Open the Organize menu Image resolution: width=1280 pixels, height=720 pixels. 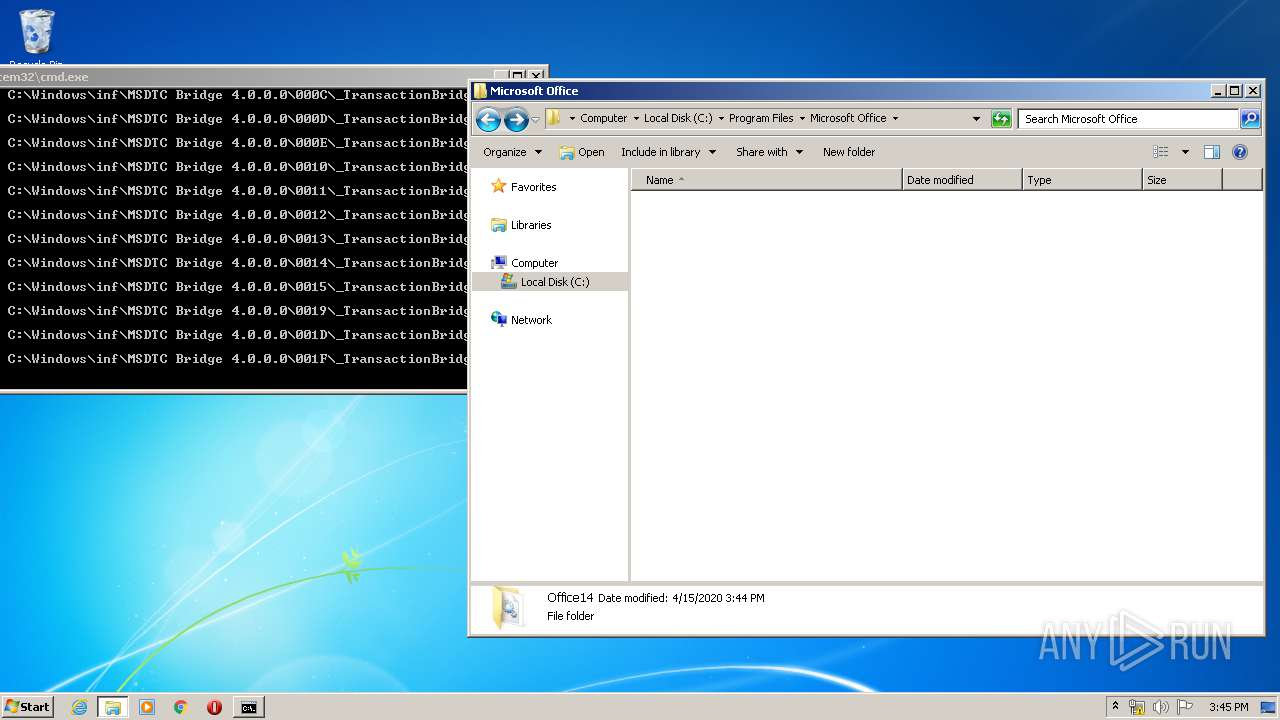coord(512,152)
